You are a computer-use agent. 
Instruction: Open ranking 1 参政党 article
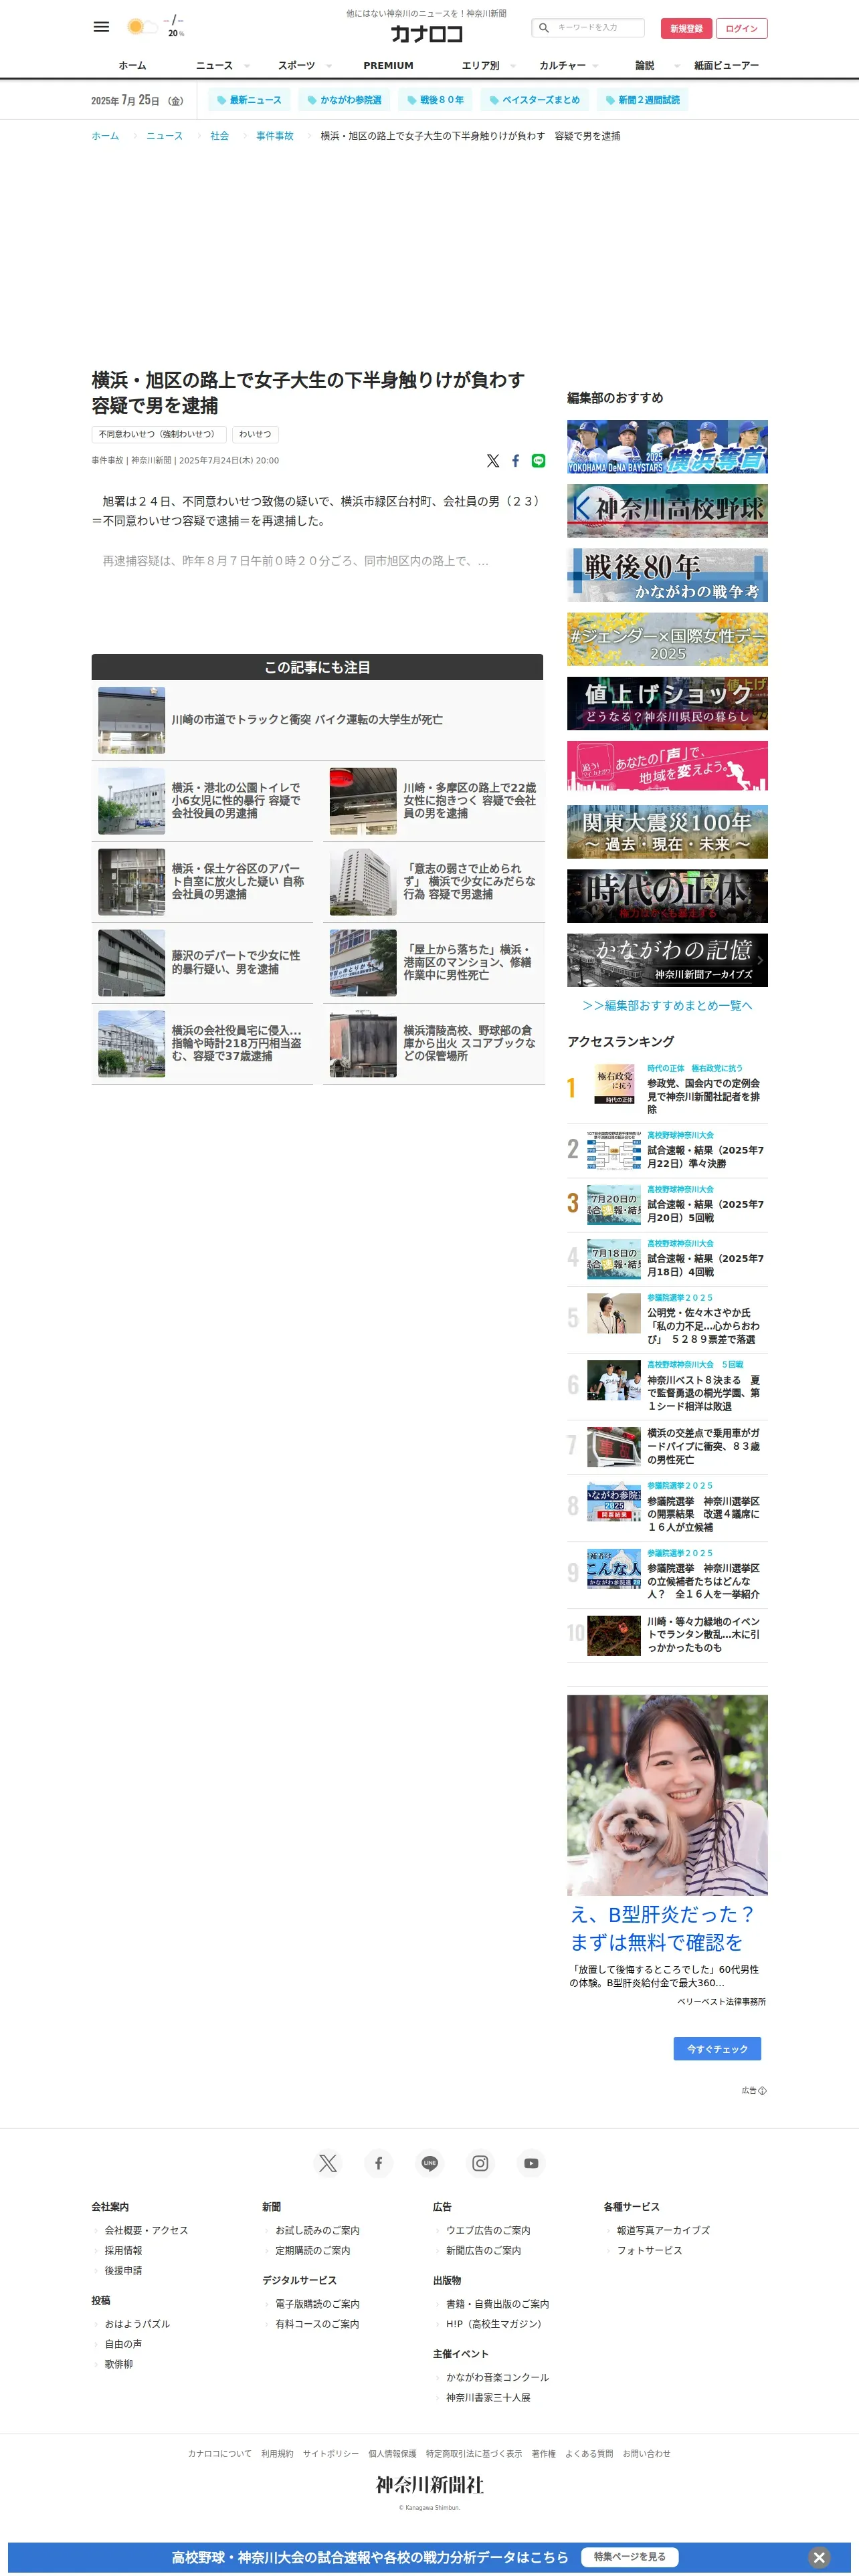click(705, 1097)
